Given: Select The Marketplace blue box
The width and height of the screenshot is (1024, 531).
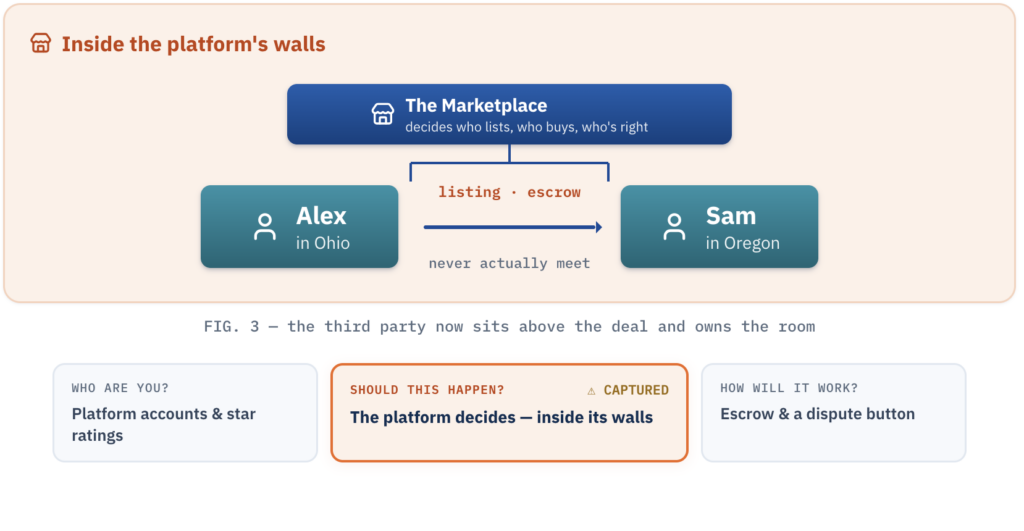Looking at the screenshot, I should (x=509, y=114).
